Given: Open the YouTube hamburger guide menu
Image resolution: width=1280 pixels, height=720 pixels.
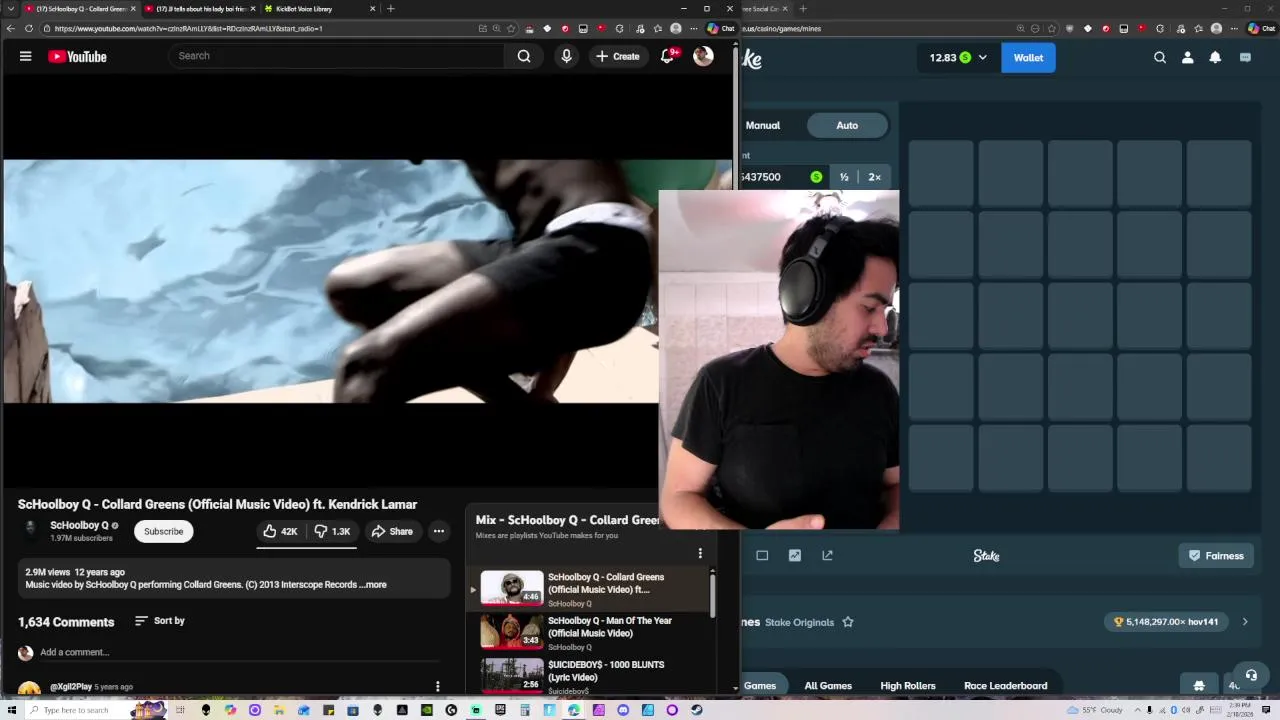Looking at the screenshot, I should 25,57.
